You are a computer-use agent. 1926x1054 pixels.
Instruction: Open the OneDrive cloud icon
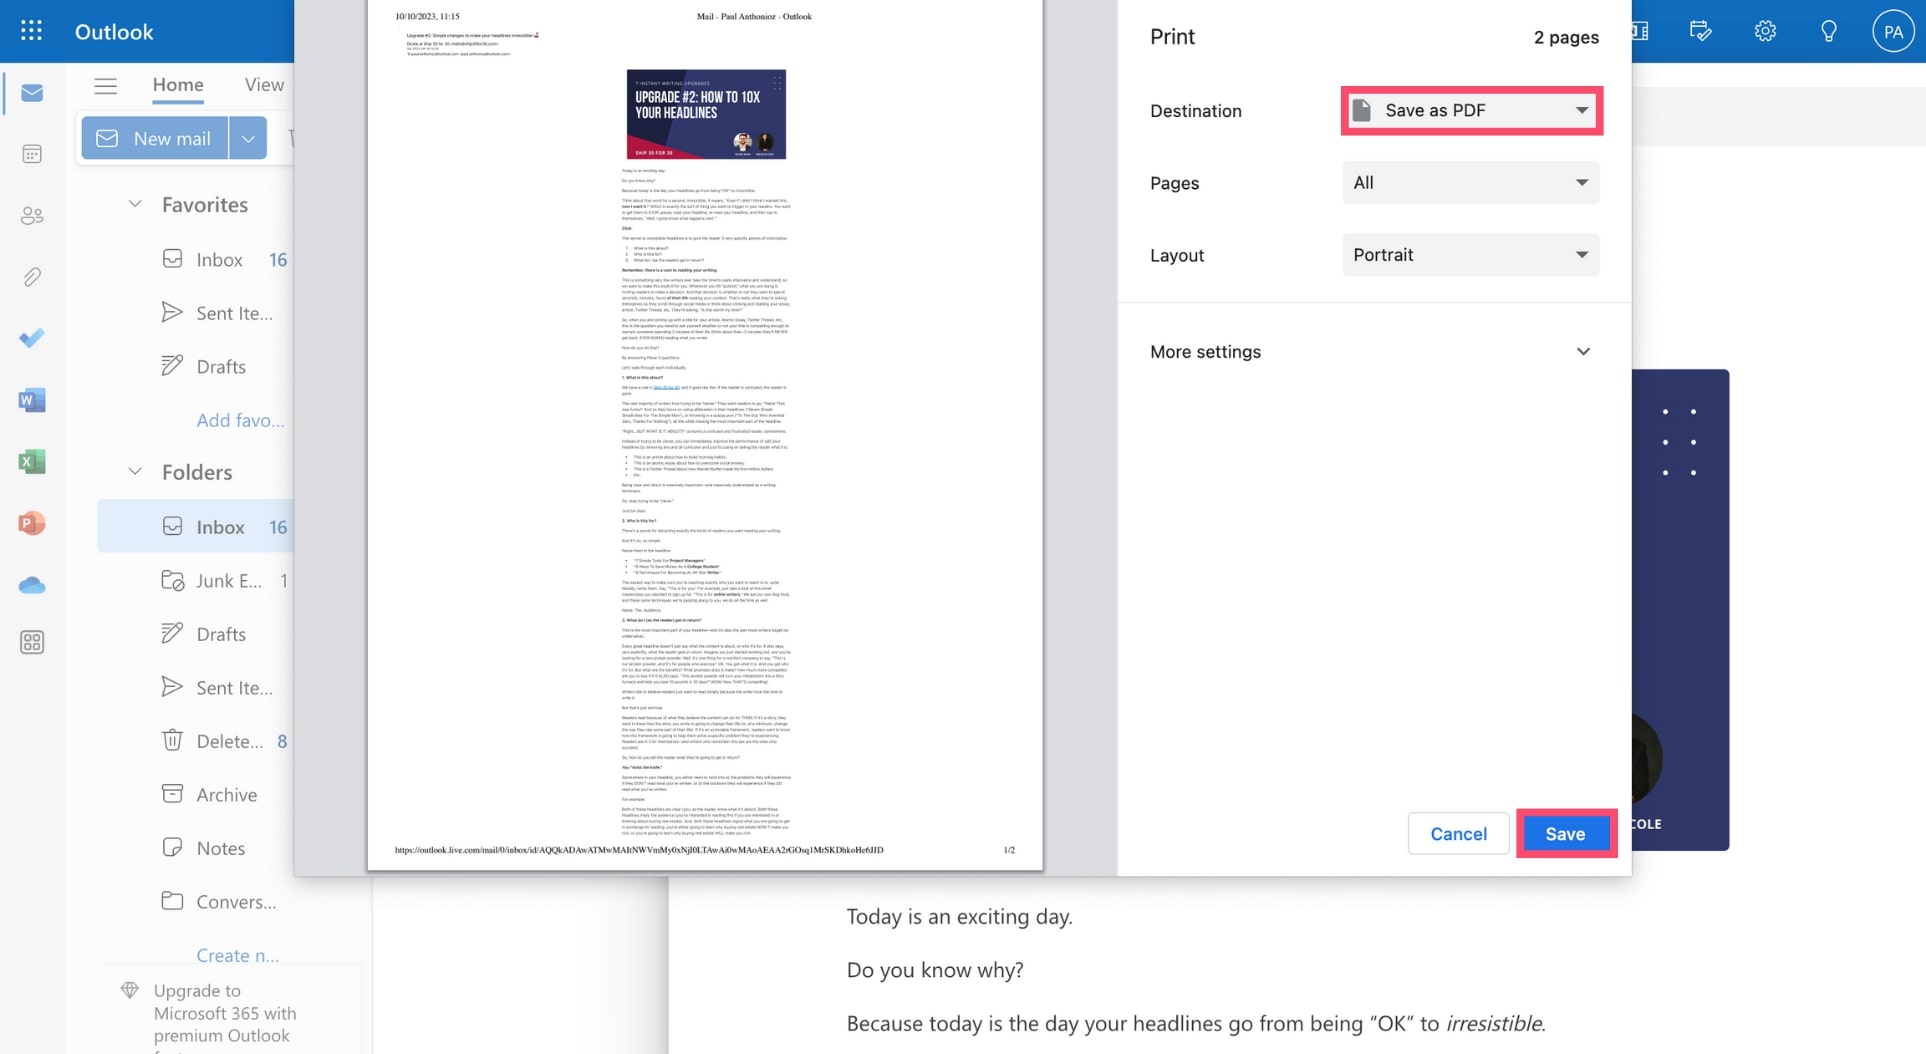[x=32, y=585]
